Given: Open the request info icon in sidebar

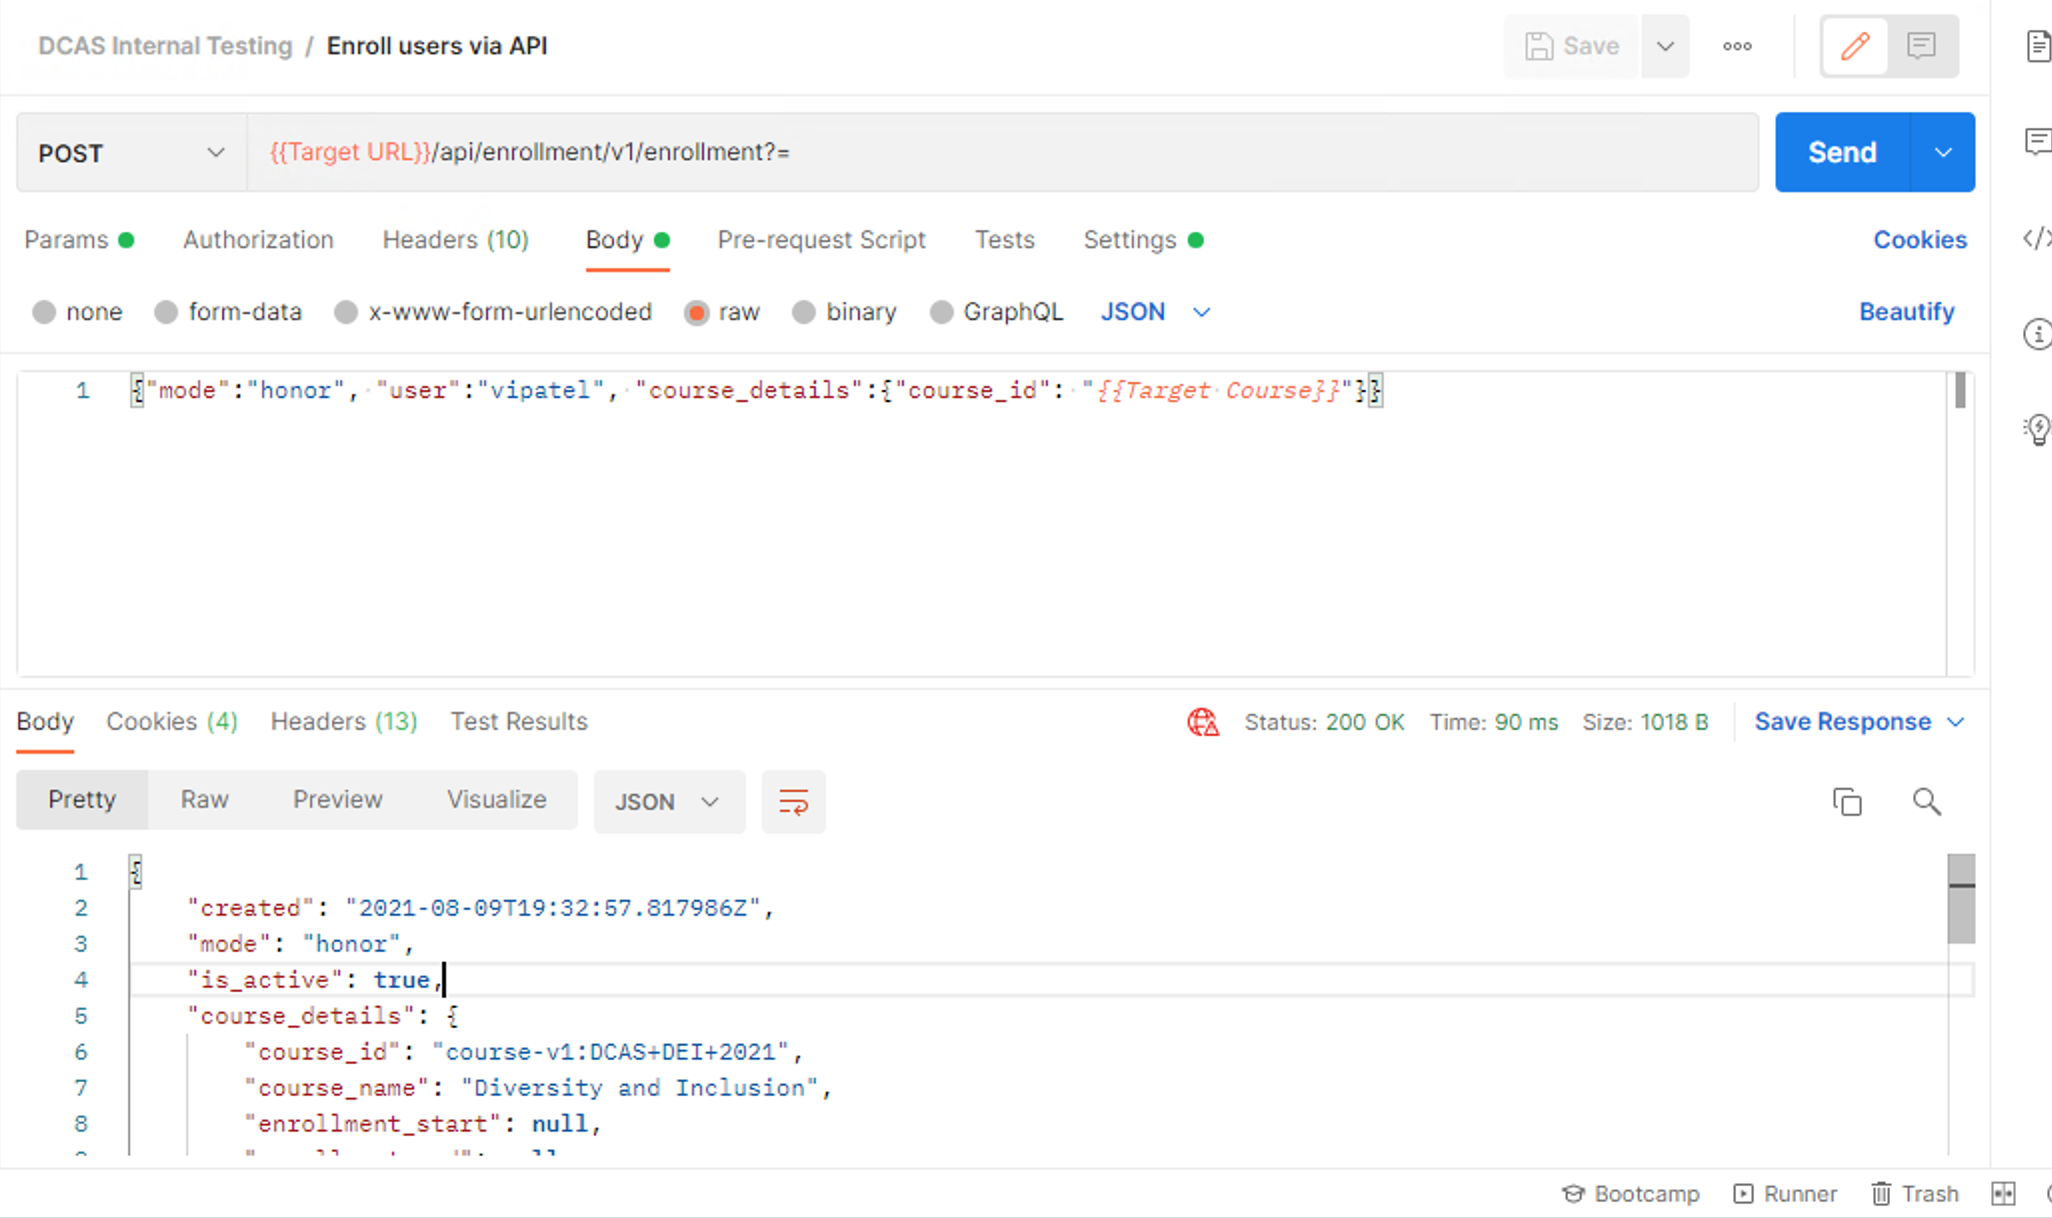Looking at the screenshot, I should point(2038,333).
